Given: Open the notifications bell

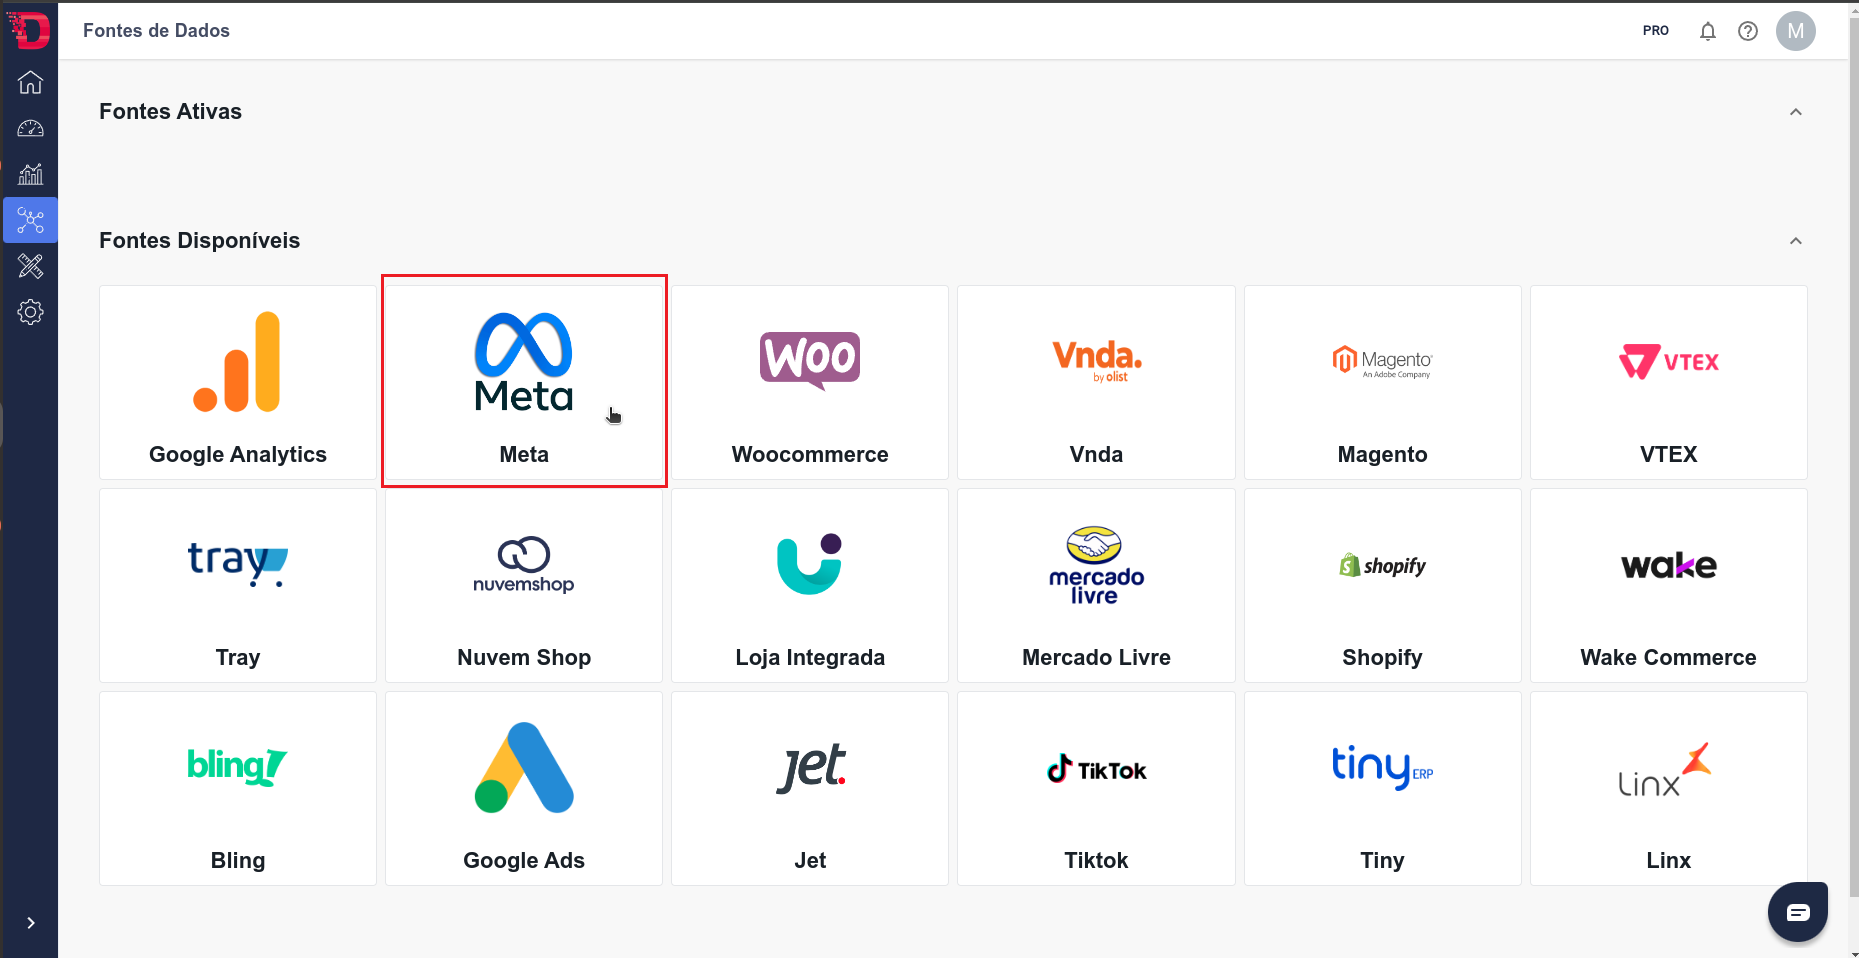Looking at the screenshot, I should pyautogui.click(x=1708, y=31).
